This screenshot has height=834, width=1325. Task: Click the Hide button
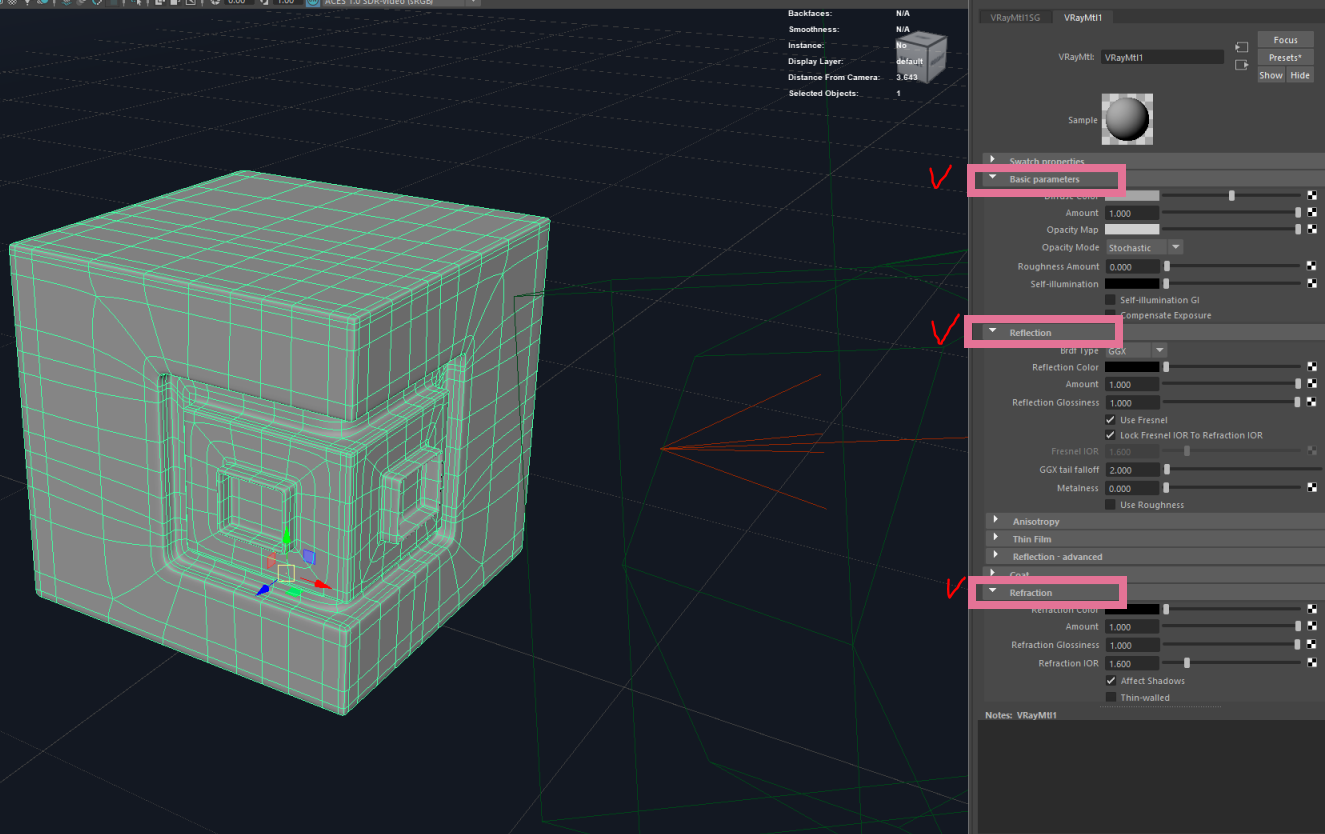pyautogui.click(x=1299, y=75)
